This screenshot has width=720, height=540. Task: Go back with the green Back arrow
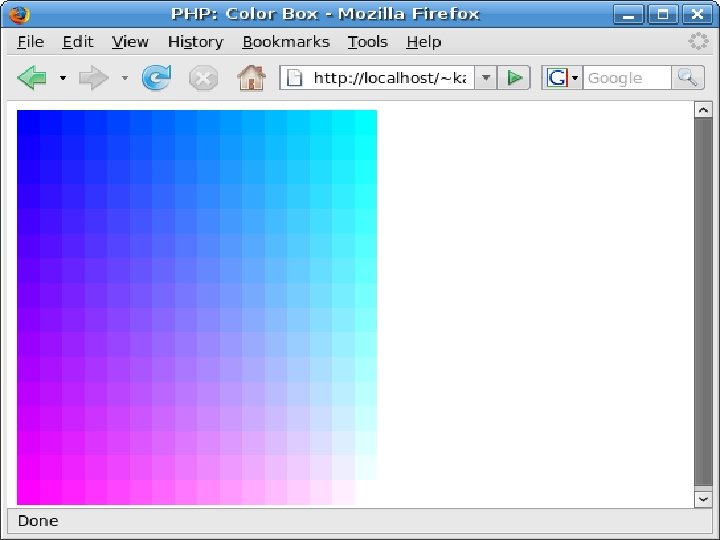click(x=32, y=78)
